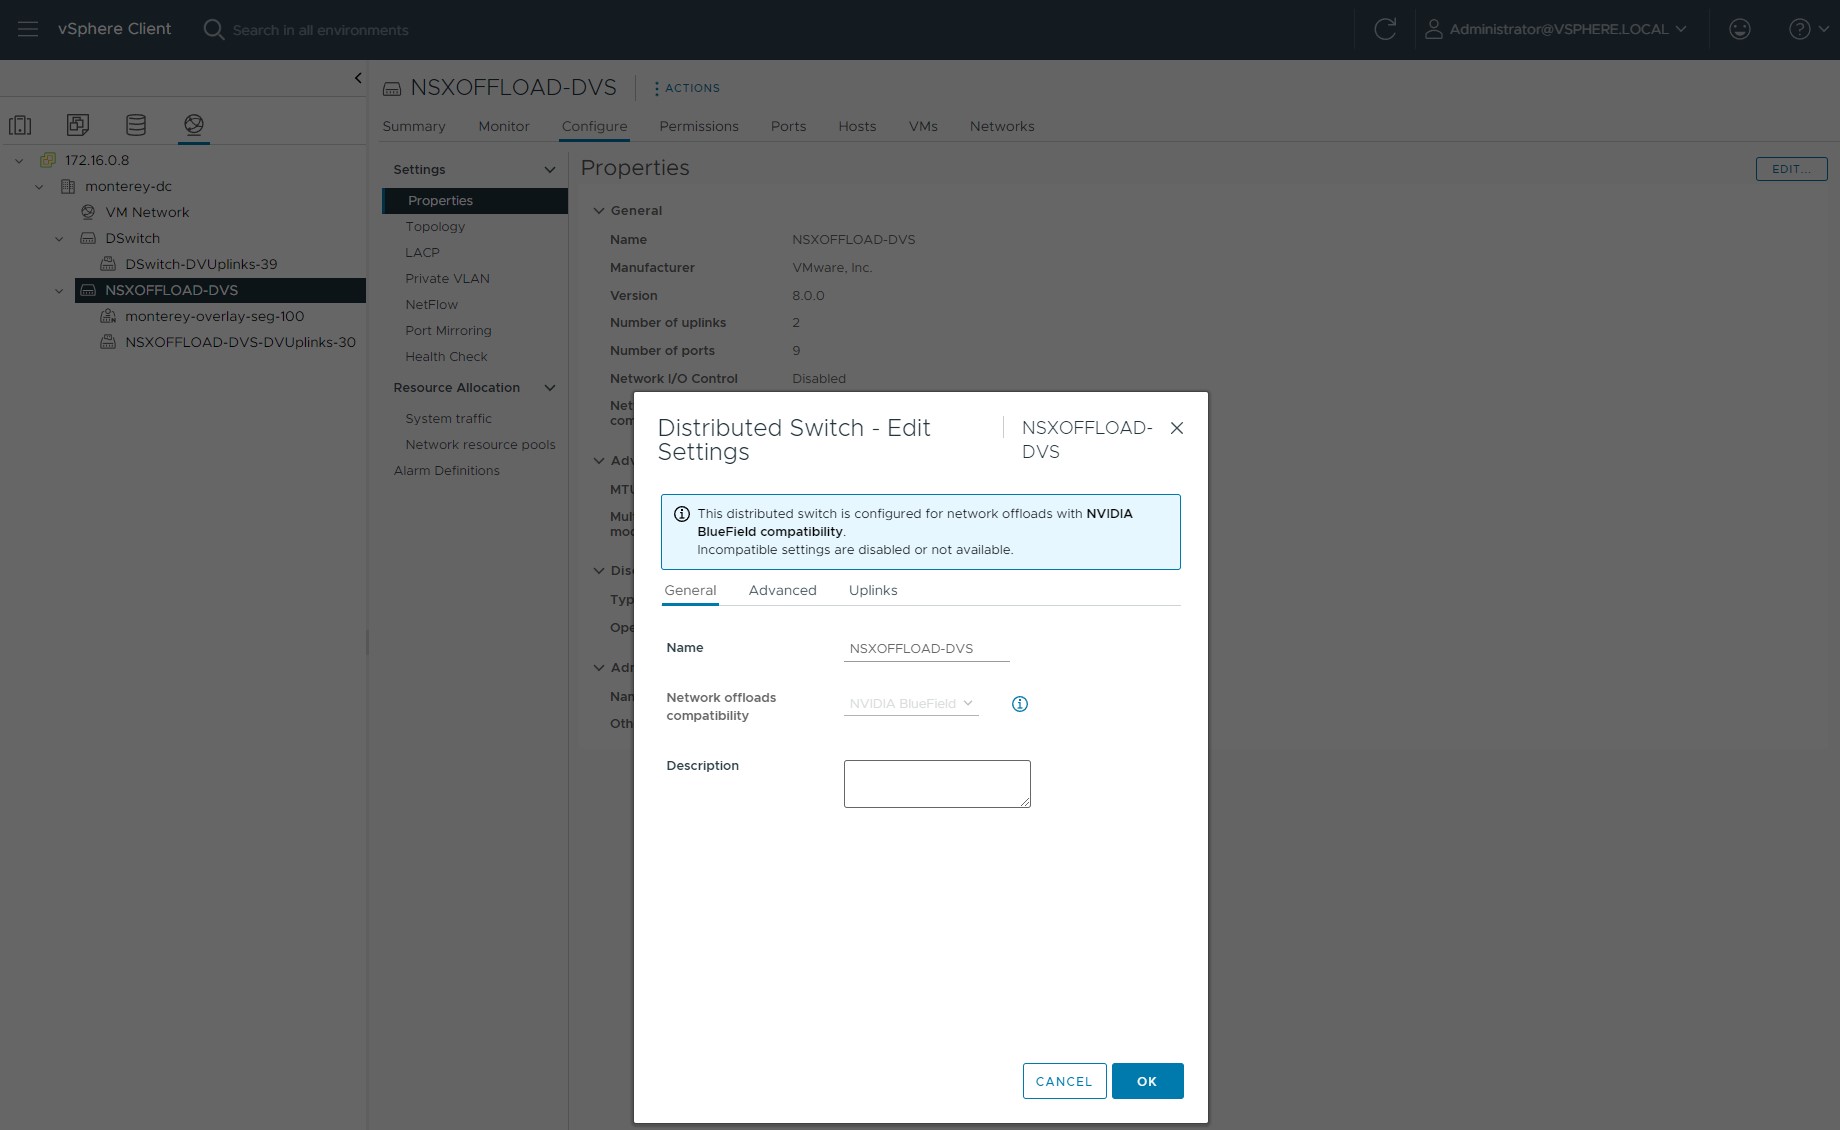Switch to Hosts and Clusters inventory view
This screenshot has height=1130, width=1840.
(x=20, y=125)
